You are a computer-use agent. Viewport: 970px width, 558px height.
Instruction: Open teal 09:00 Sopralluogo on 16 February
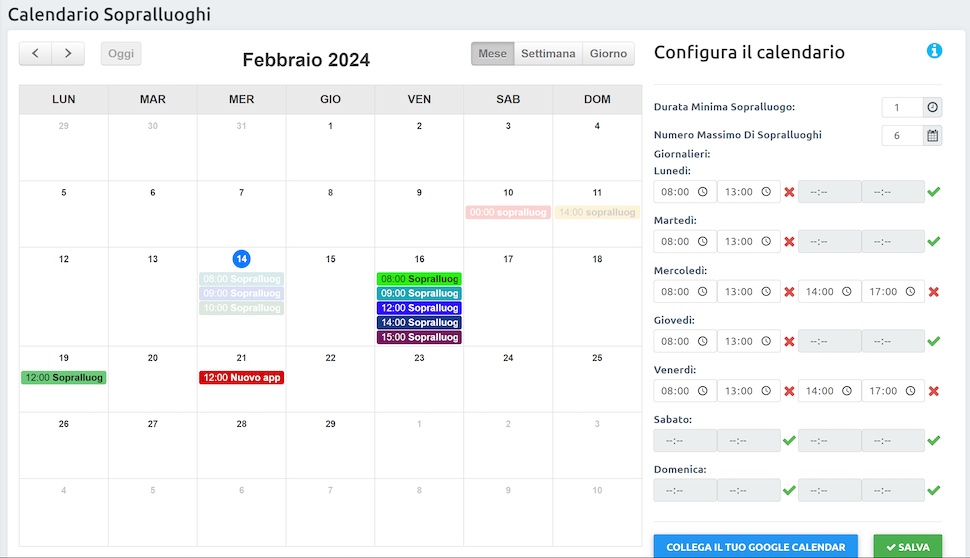pyautogui.click(x=419, y=293)
